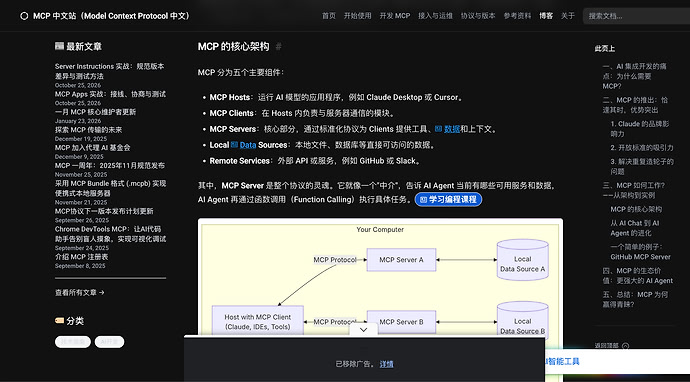Open article Chrome DevTools MCP

tap(110, 234)
